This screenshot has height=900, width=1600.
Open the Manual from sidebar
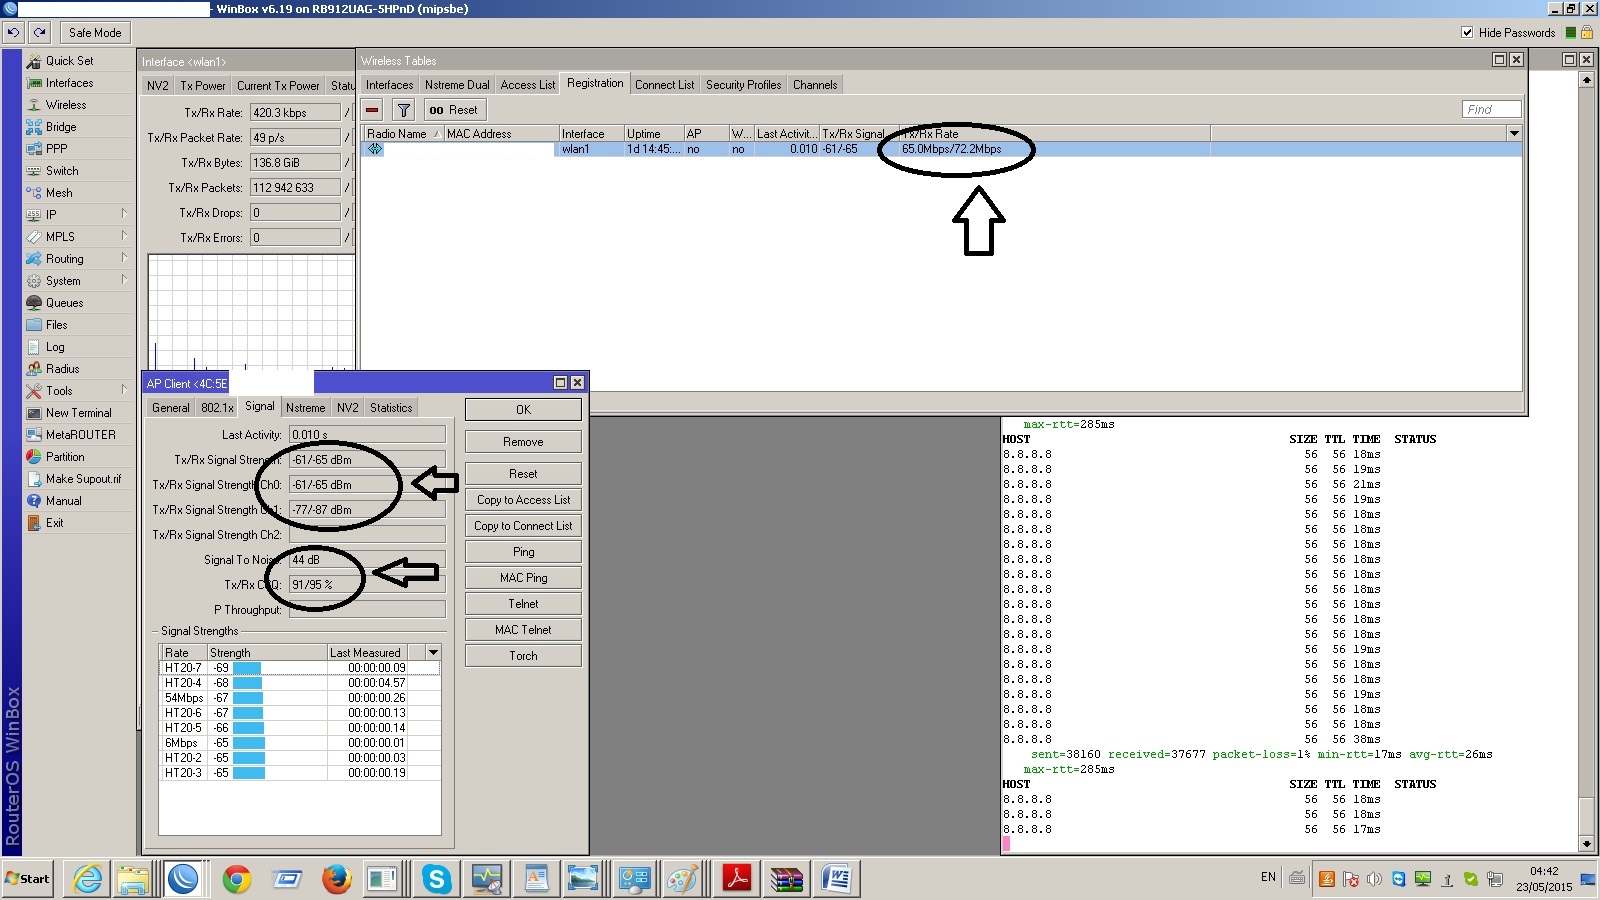point(64,501)
